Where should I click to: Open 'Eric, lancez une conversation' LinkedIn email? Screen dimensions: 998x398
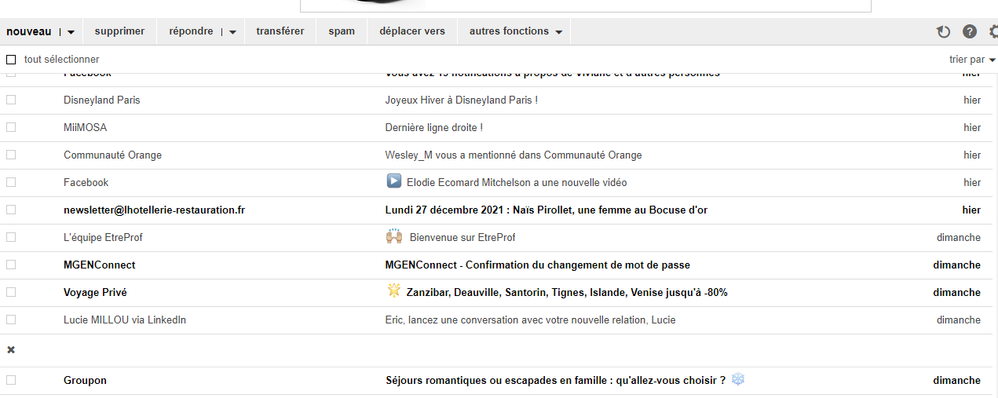point(530,320)
